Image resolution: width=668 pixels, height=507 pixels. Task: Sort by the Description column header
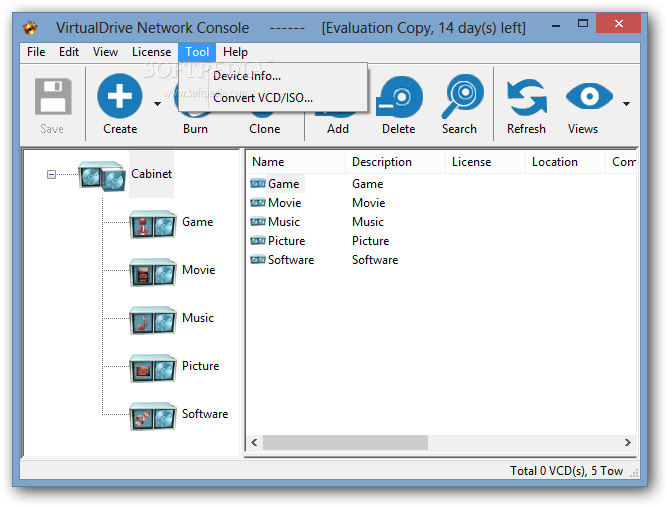coord(395,162)
